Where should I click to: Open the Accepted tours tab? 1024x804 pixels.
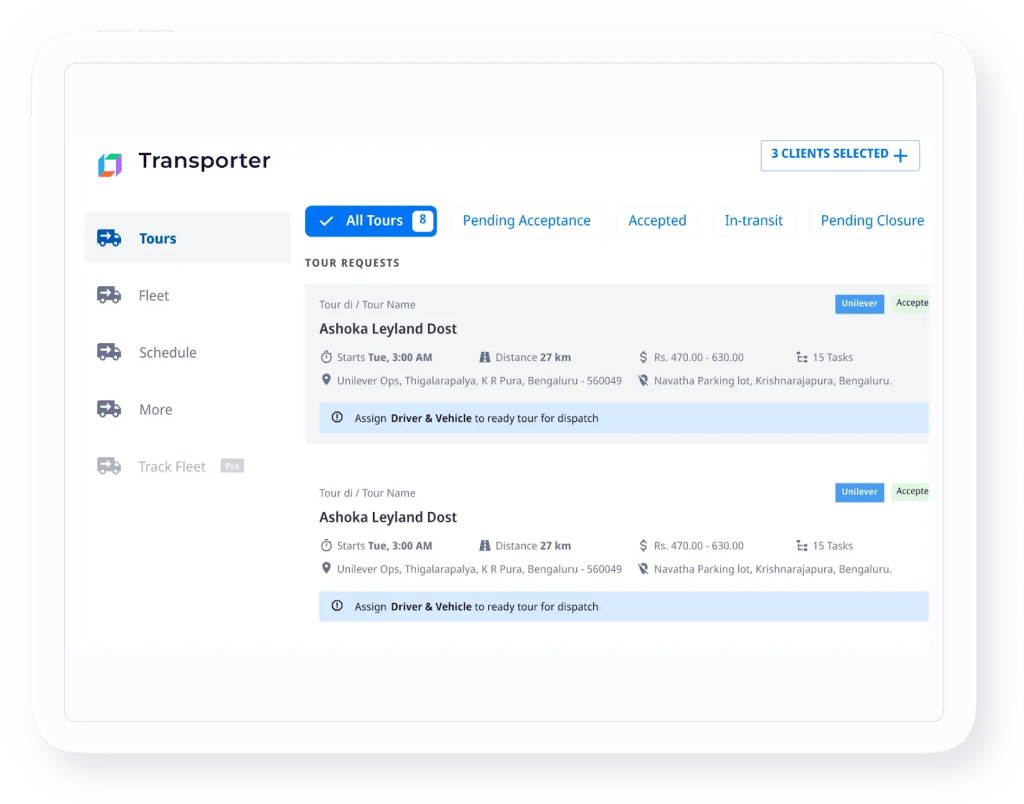(657, 221)
